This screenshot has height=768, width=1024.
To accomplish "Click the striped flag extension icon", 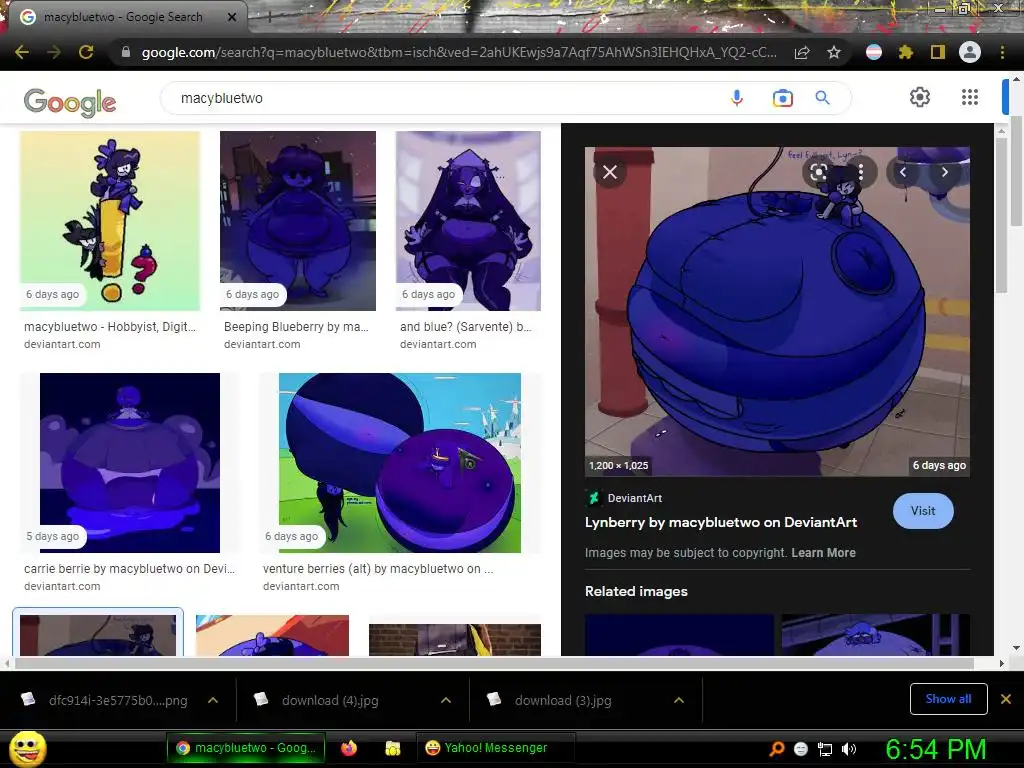I will click(x=874, y=52).
